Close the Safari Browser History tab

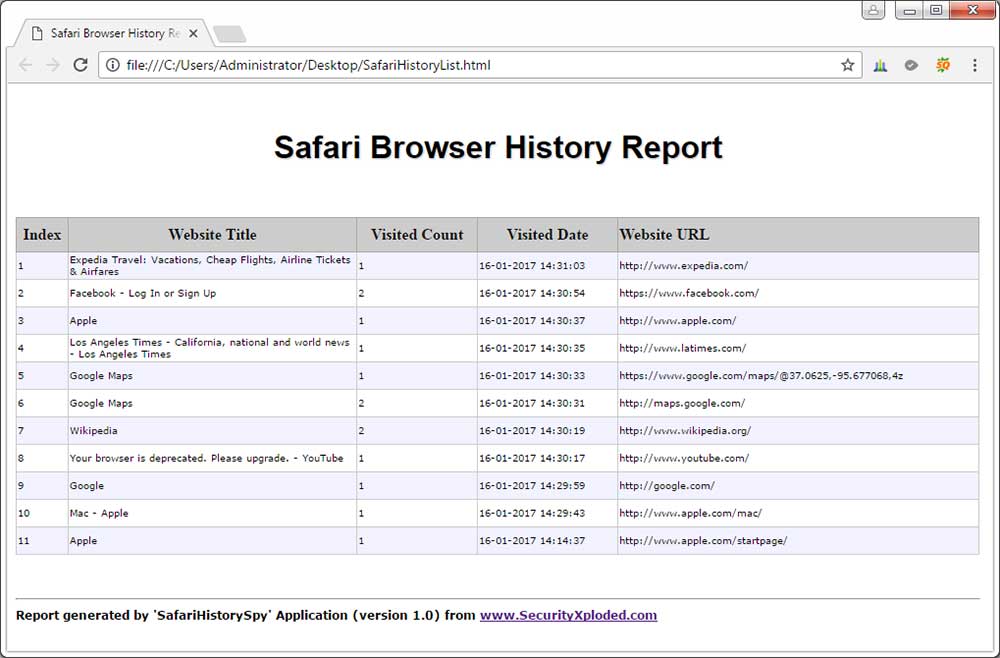pyautogui.click(x=194, y=33)
